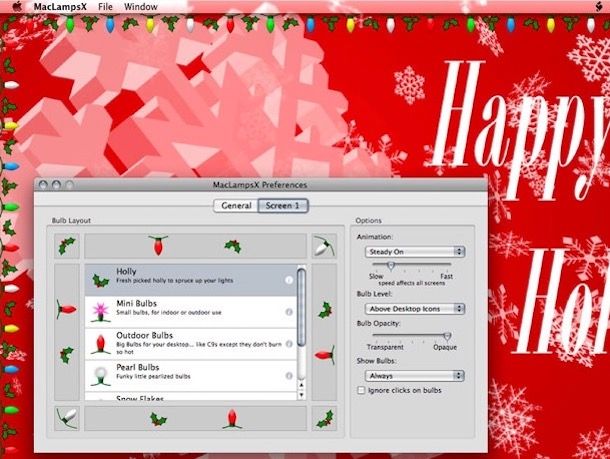Select the Holly row title
Screen dimensions: 610x459
tap(126, 271)
